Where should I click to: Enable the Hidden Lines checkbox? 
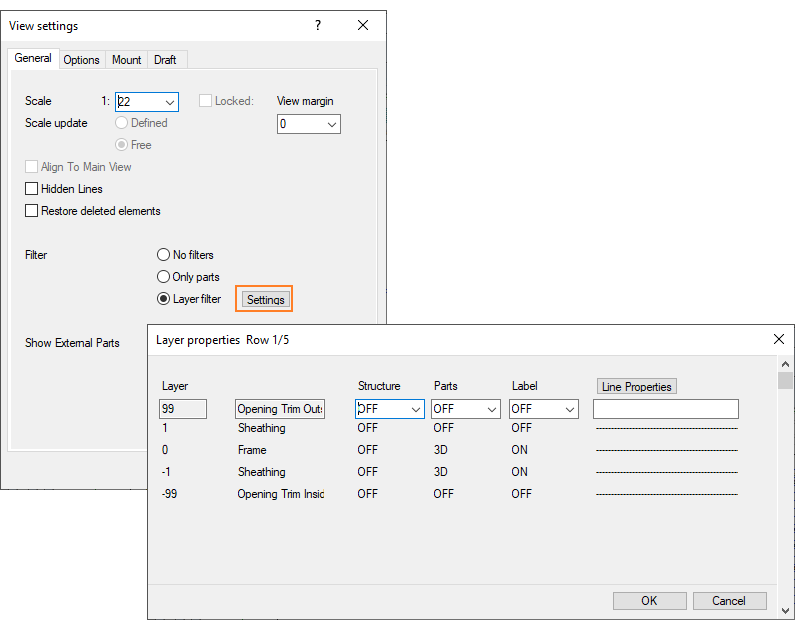32,189
